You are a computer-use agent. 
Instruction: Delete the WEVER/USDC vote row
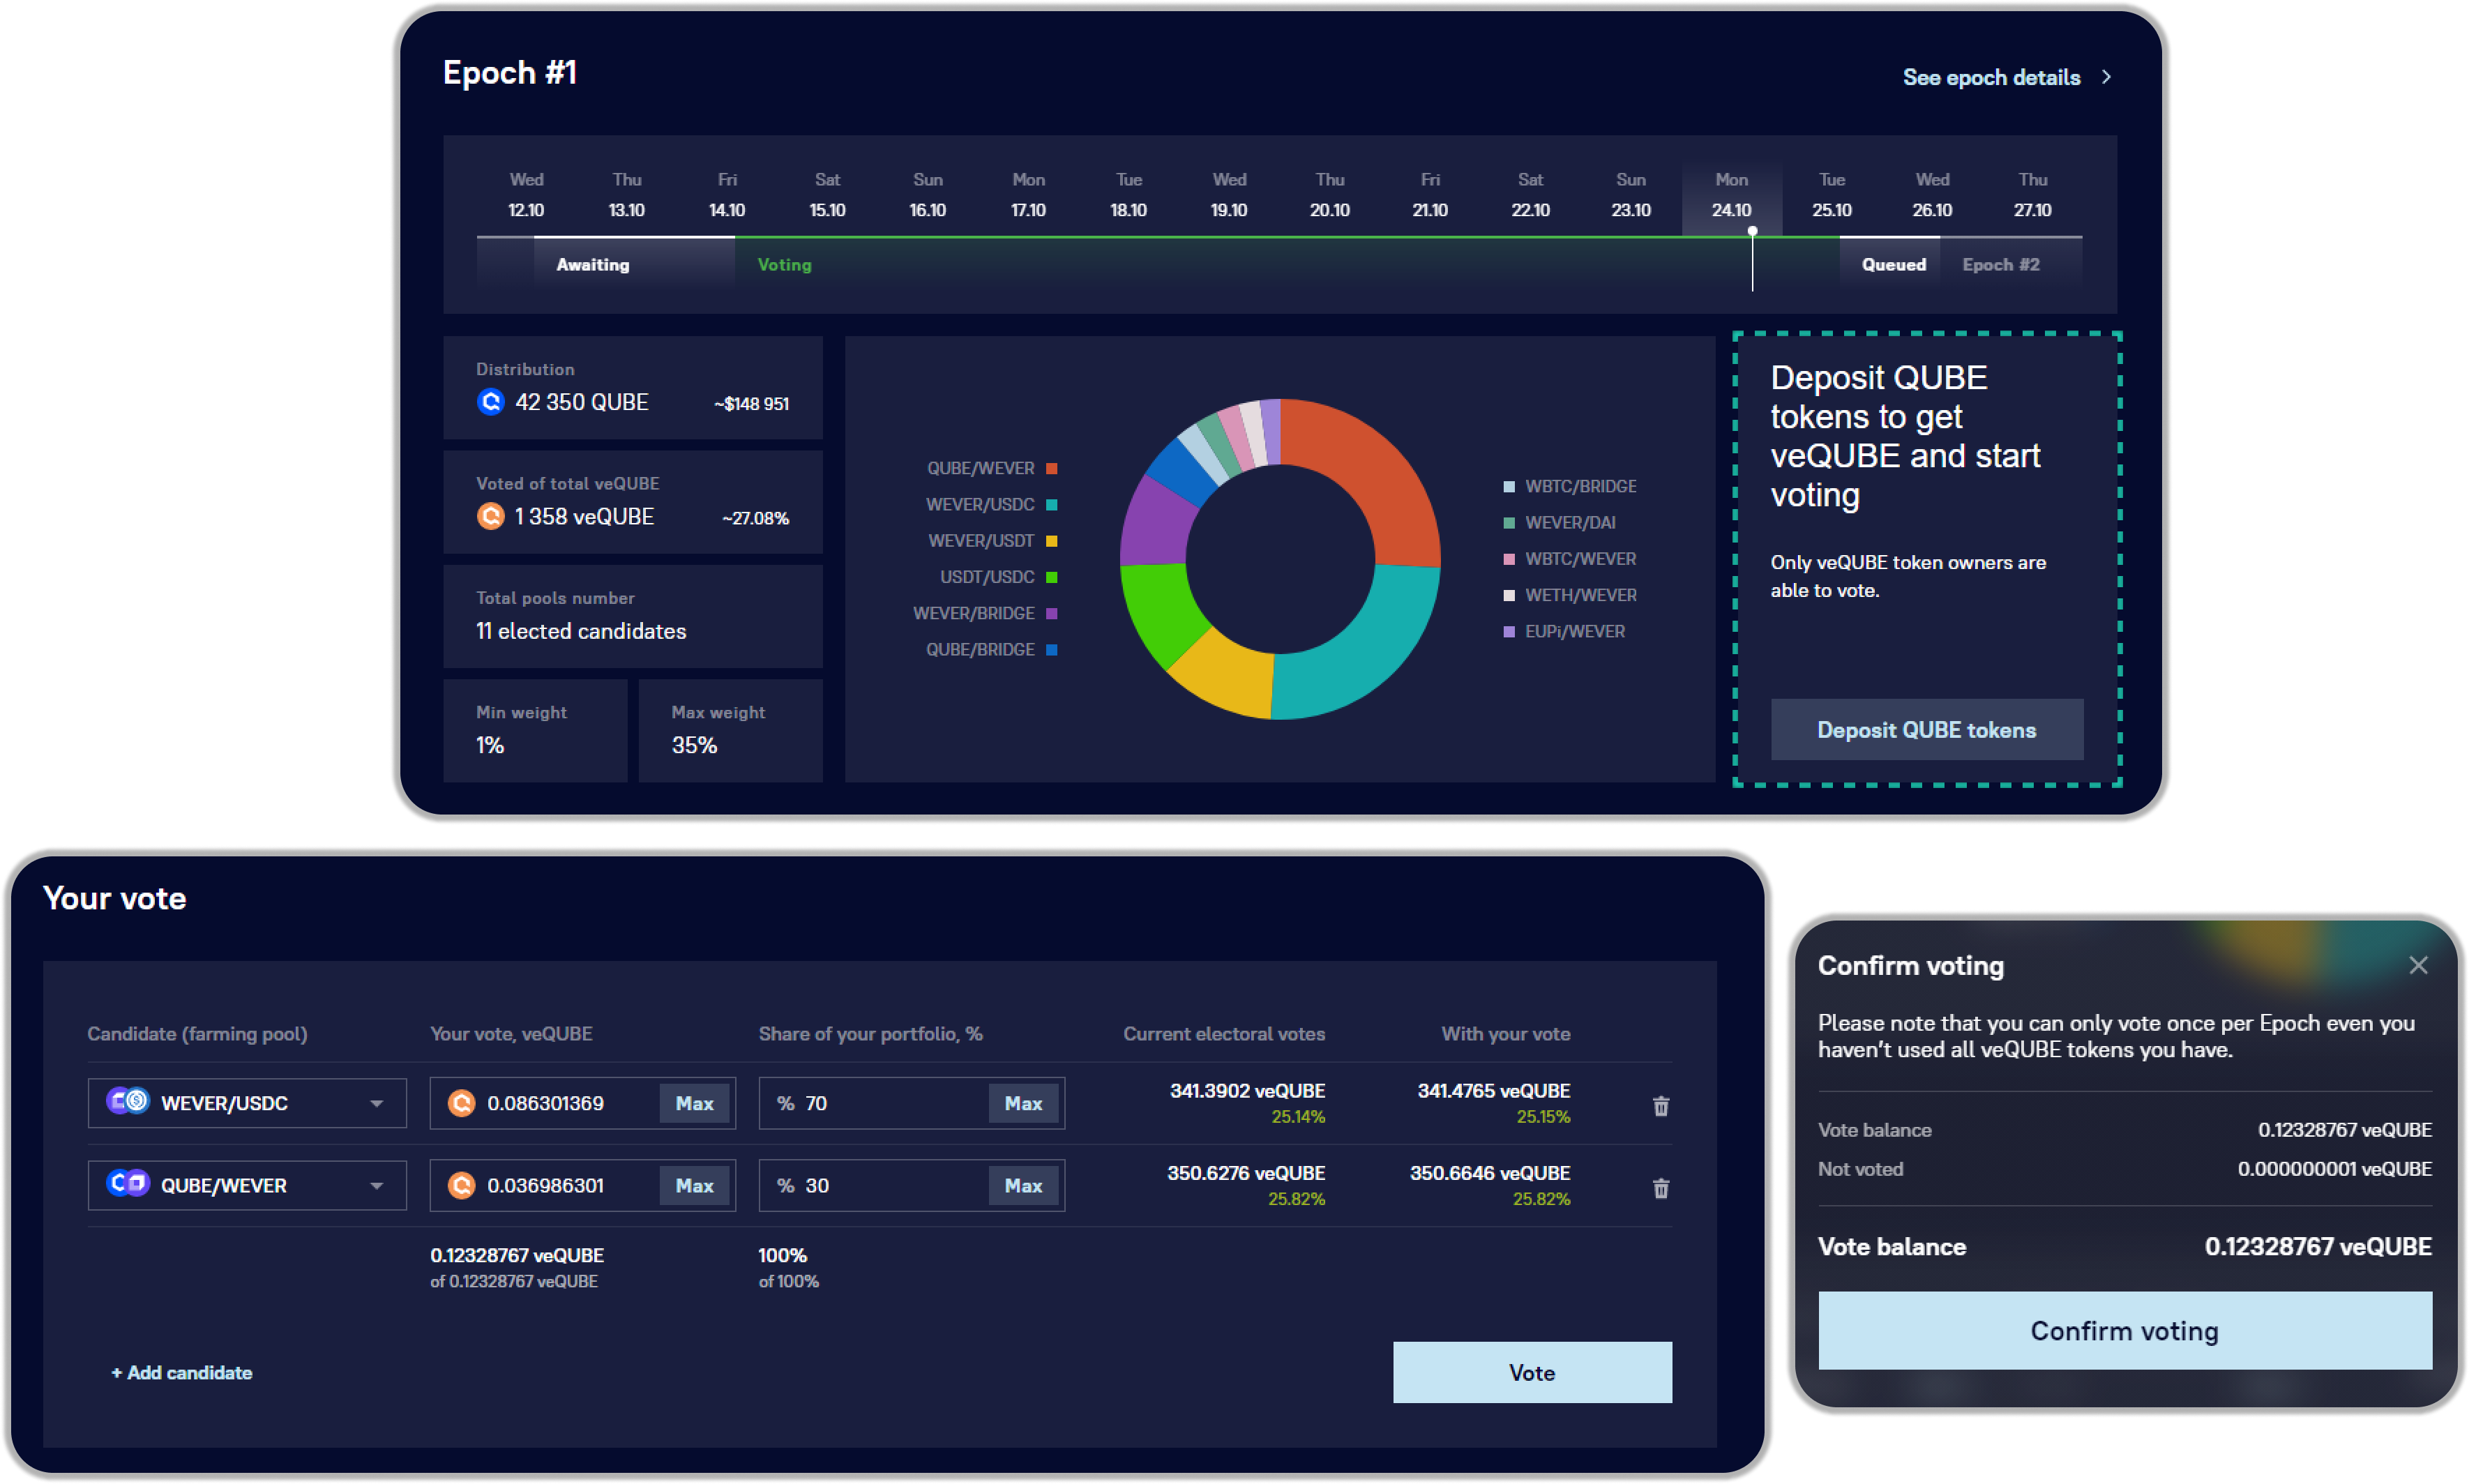pyautogui.click(x=1660, y=1105)
